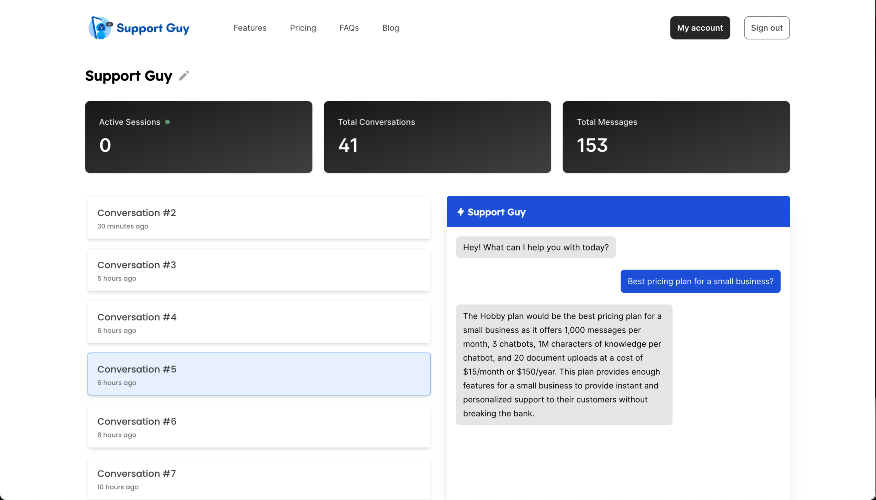
Task: Open the FAQs nav link
Action: coord(349,28)
